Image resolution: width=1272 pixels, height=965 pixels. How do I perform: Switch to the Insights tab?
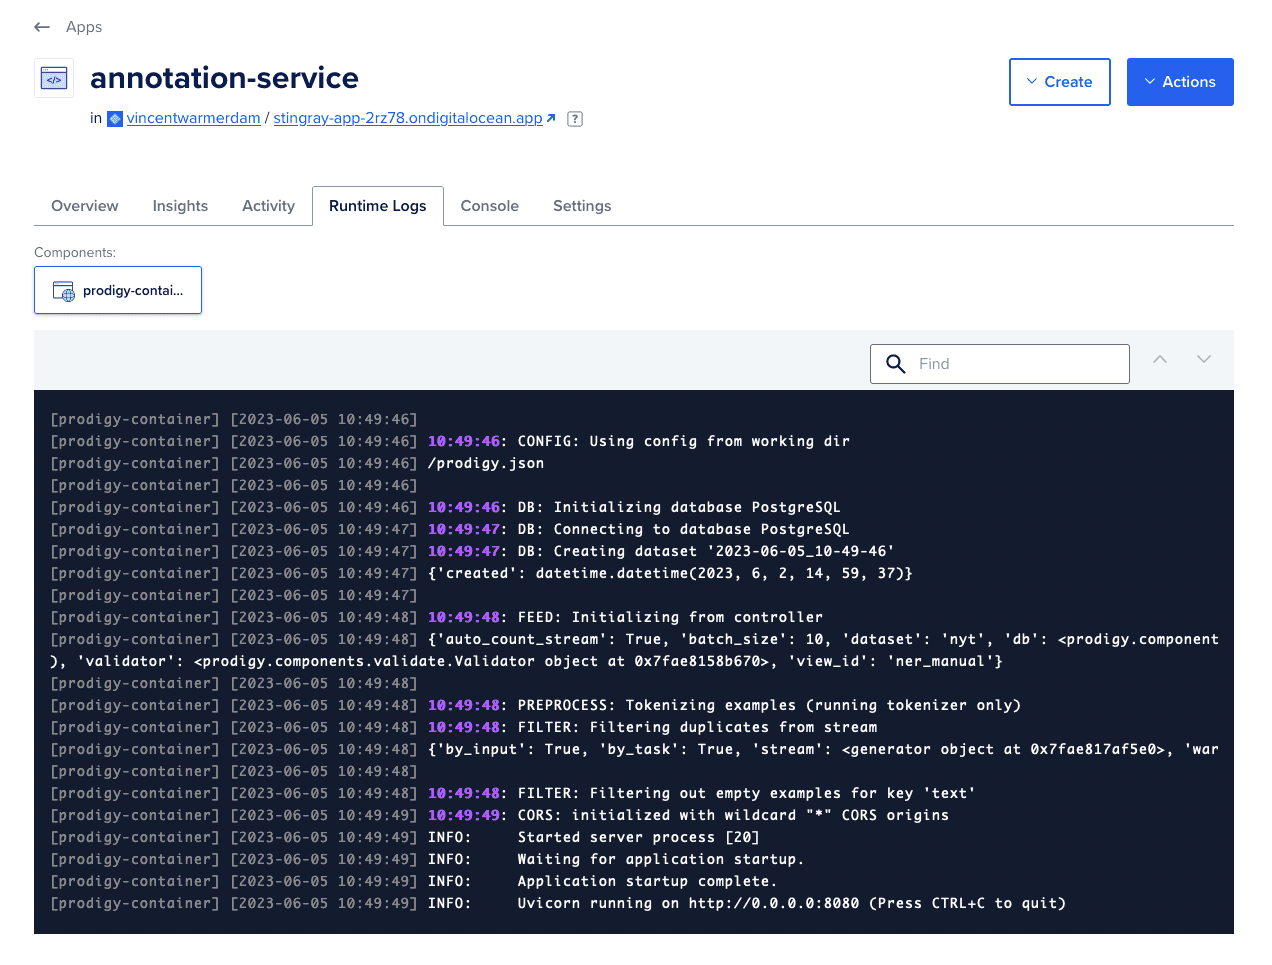click(x=180, y=205)
